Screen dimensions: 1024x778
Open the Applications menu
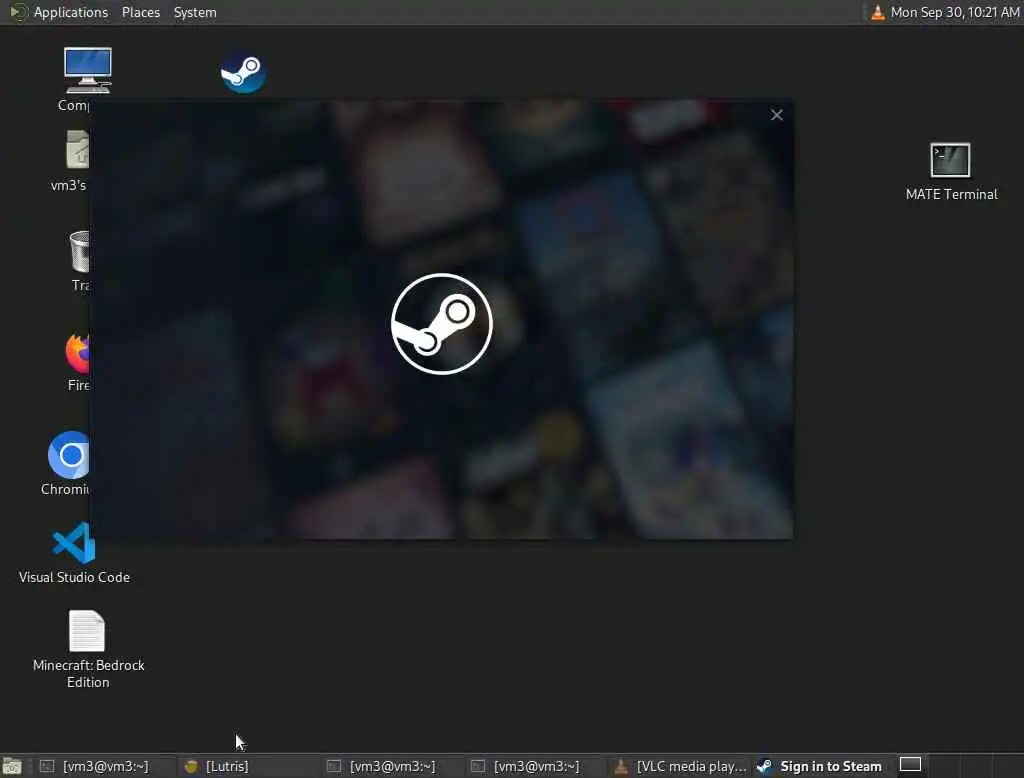point(71,12)
